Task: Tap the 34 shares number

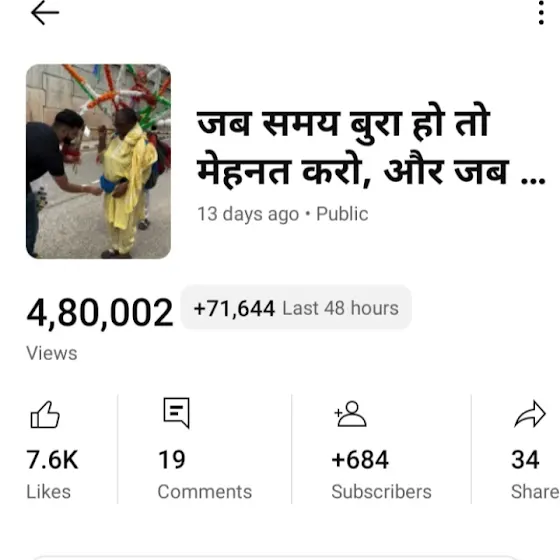Action: (x=525, y=460)
